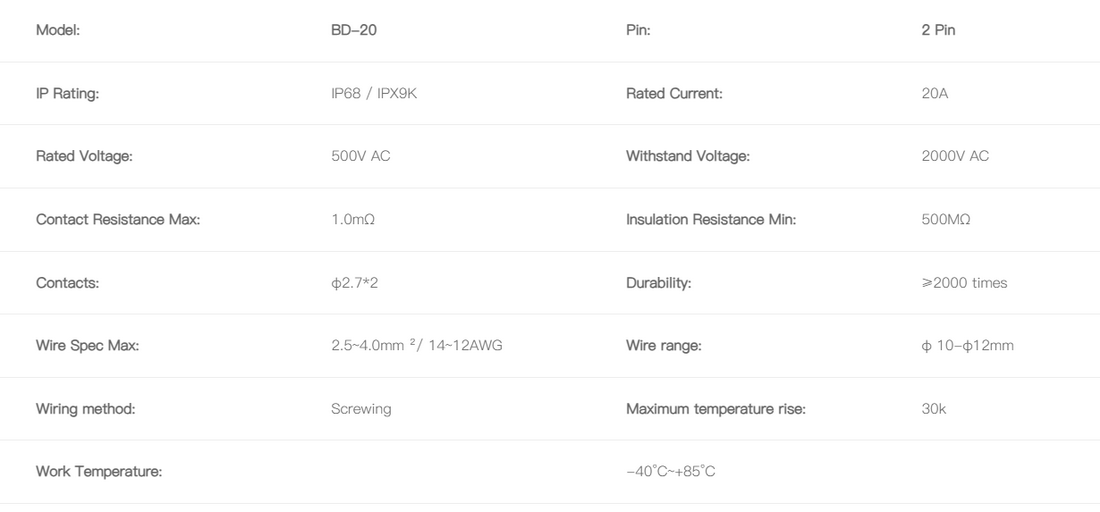Image resolution: width=1100 pixels, height=512 pixels.
Task: Click the 2.5~4.0mm² / 14~12AWG text
Action: 417,345
